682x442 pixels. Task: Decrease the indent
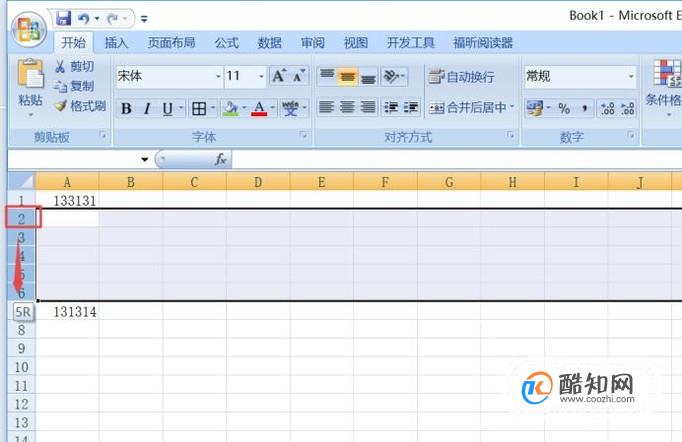[x=391, y=107]
